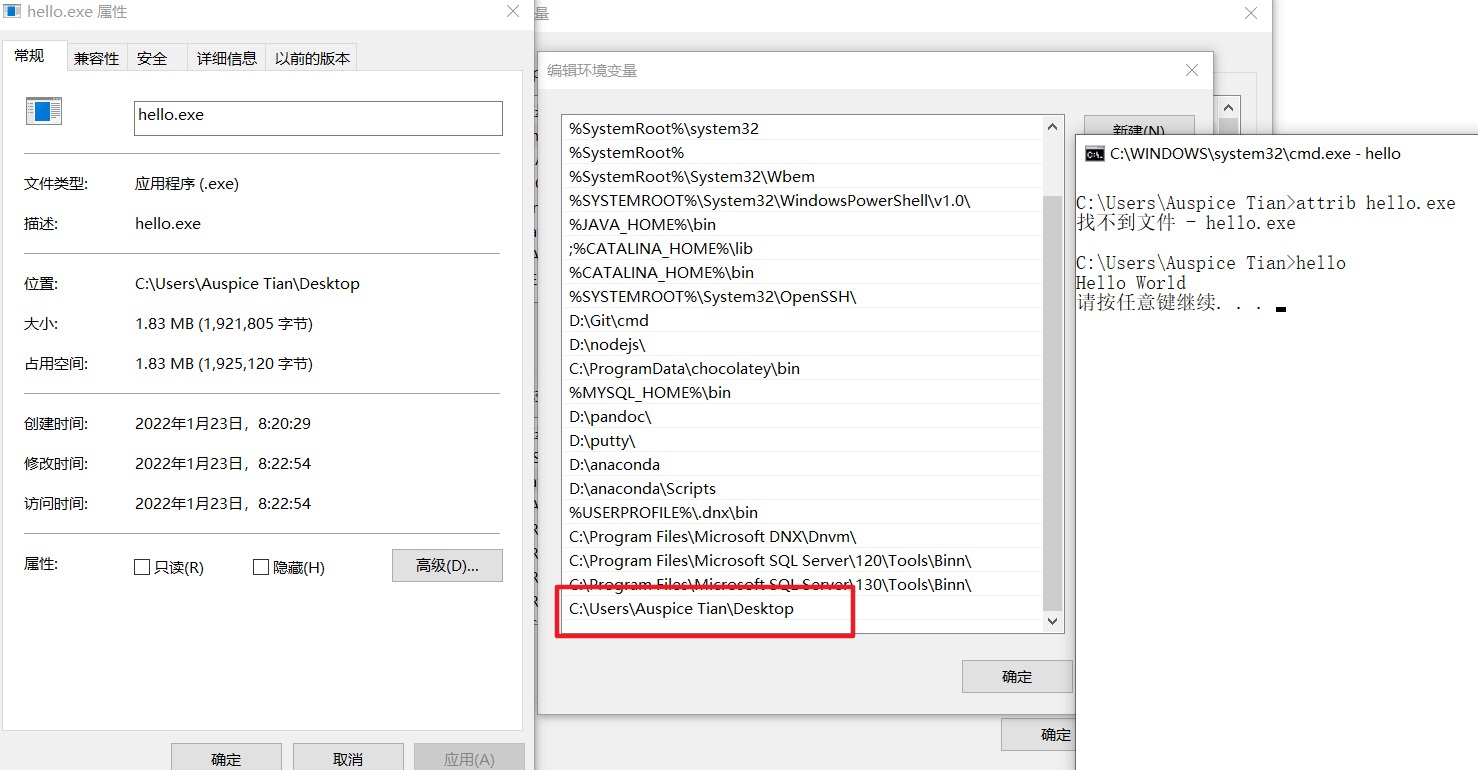Click the path list scrollbar down arrow

(1052, 621)
